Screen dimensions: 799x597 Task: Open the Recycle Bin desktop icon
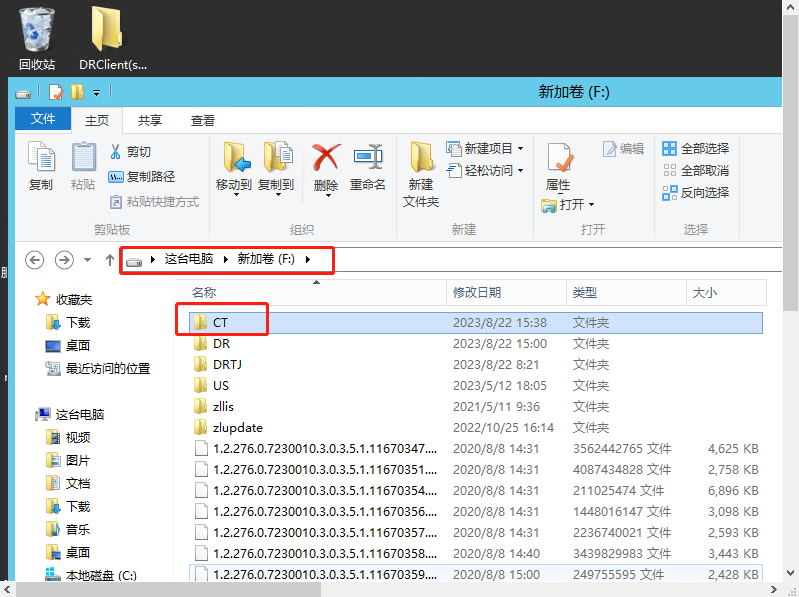[x=37, y=39]
